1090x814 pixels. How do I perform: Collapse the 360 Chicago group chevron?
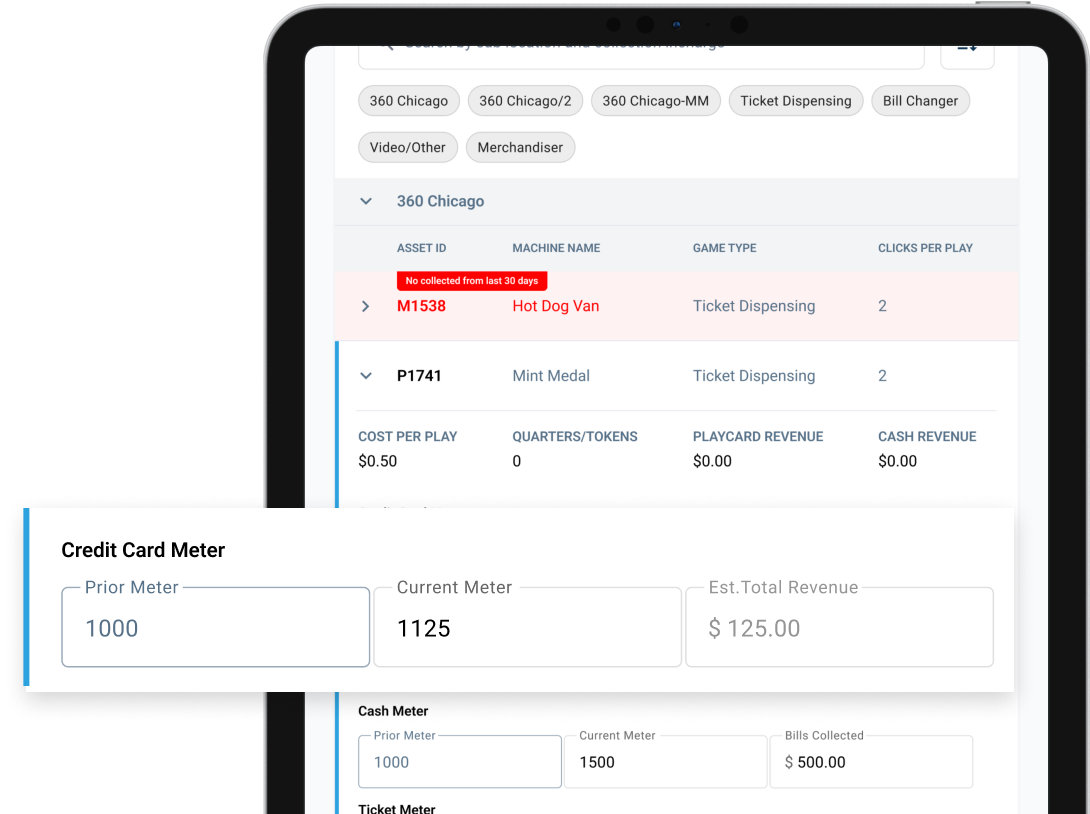point(366,201)
